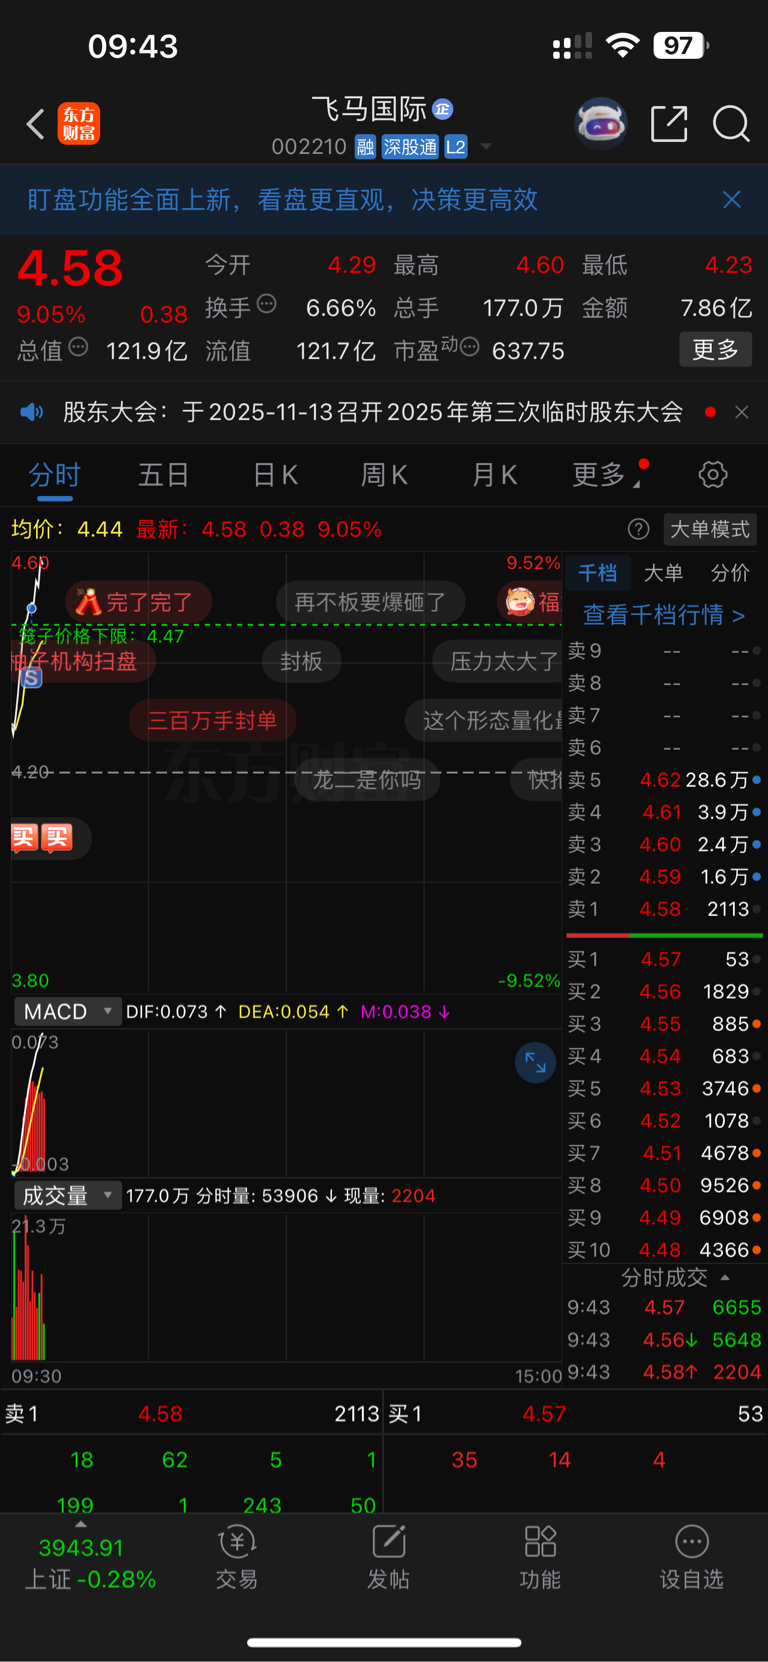Tap the 完了完了 comment bubble
The width and height of the screenshot is (768, 1662).
click(139, 602)
